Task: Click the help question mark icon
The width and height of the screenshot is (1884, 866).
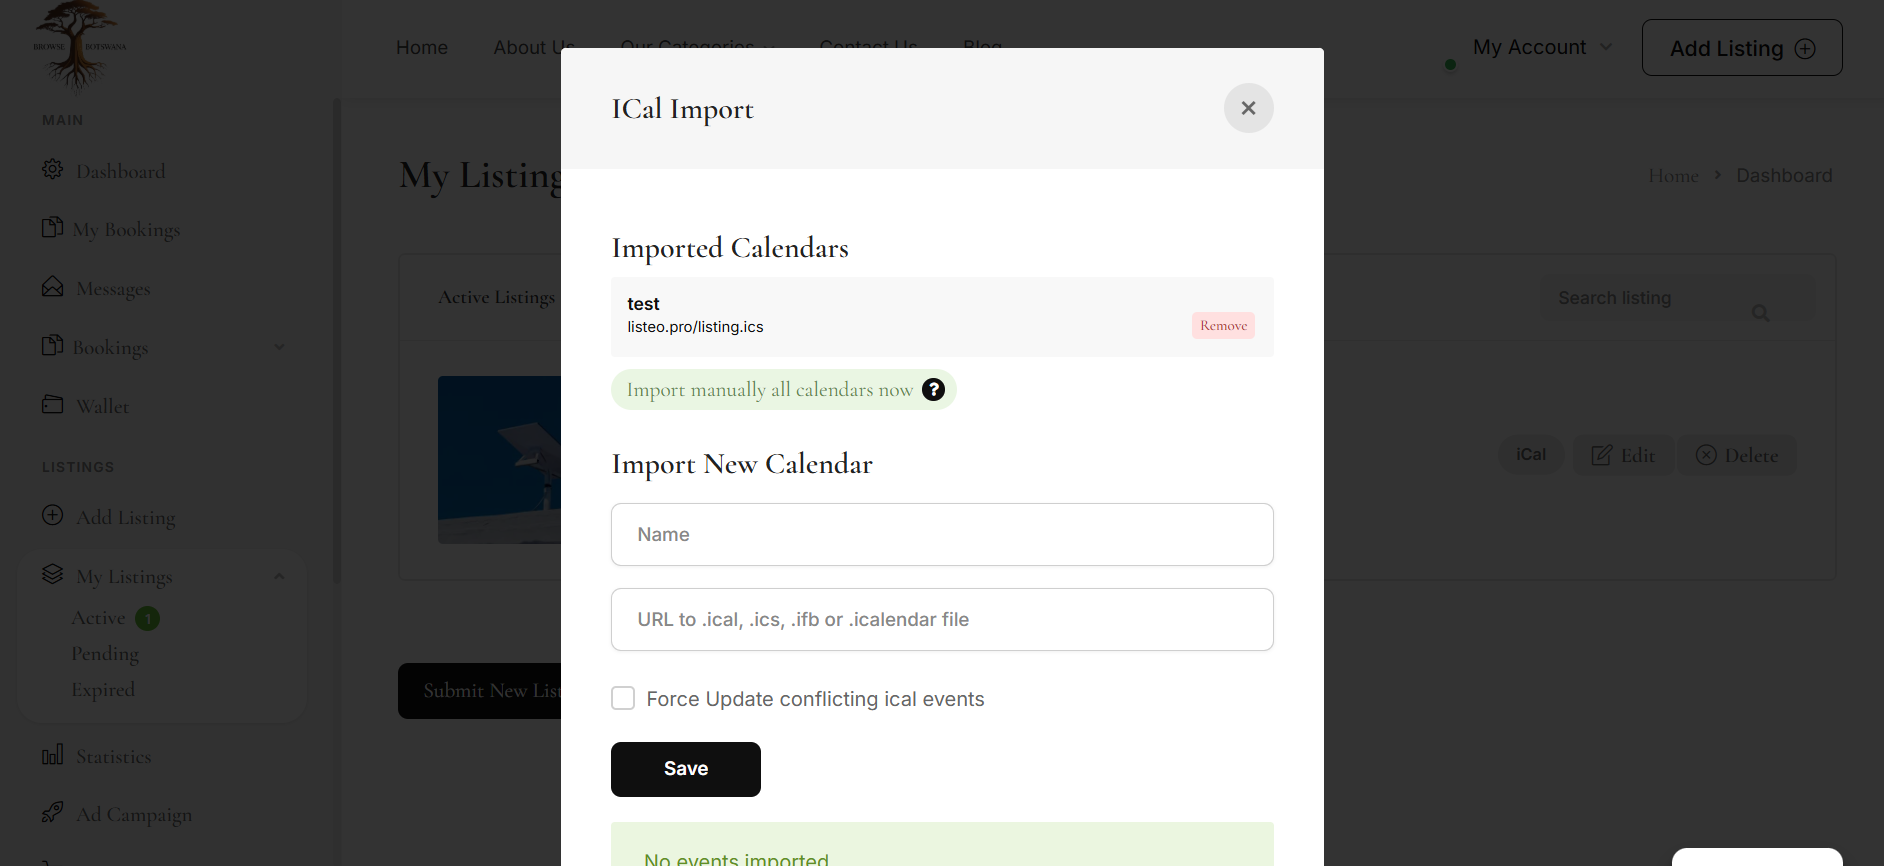Action: (x=933, y=389)
